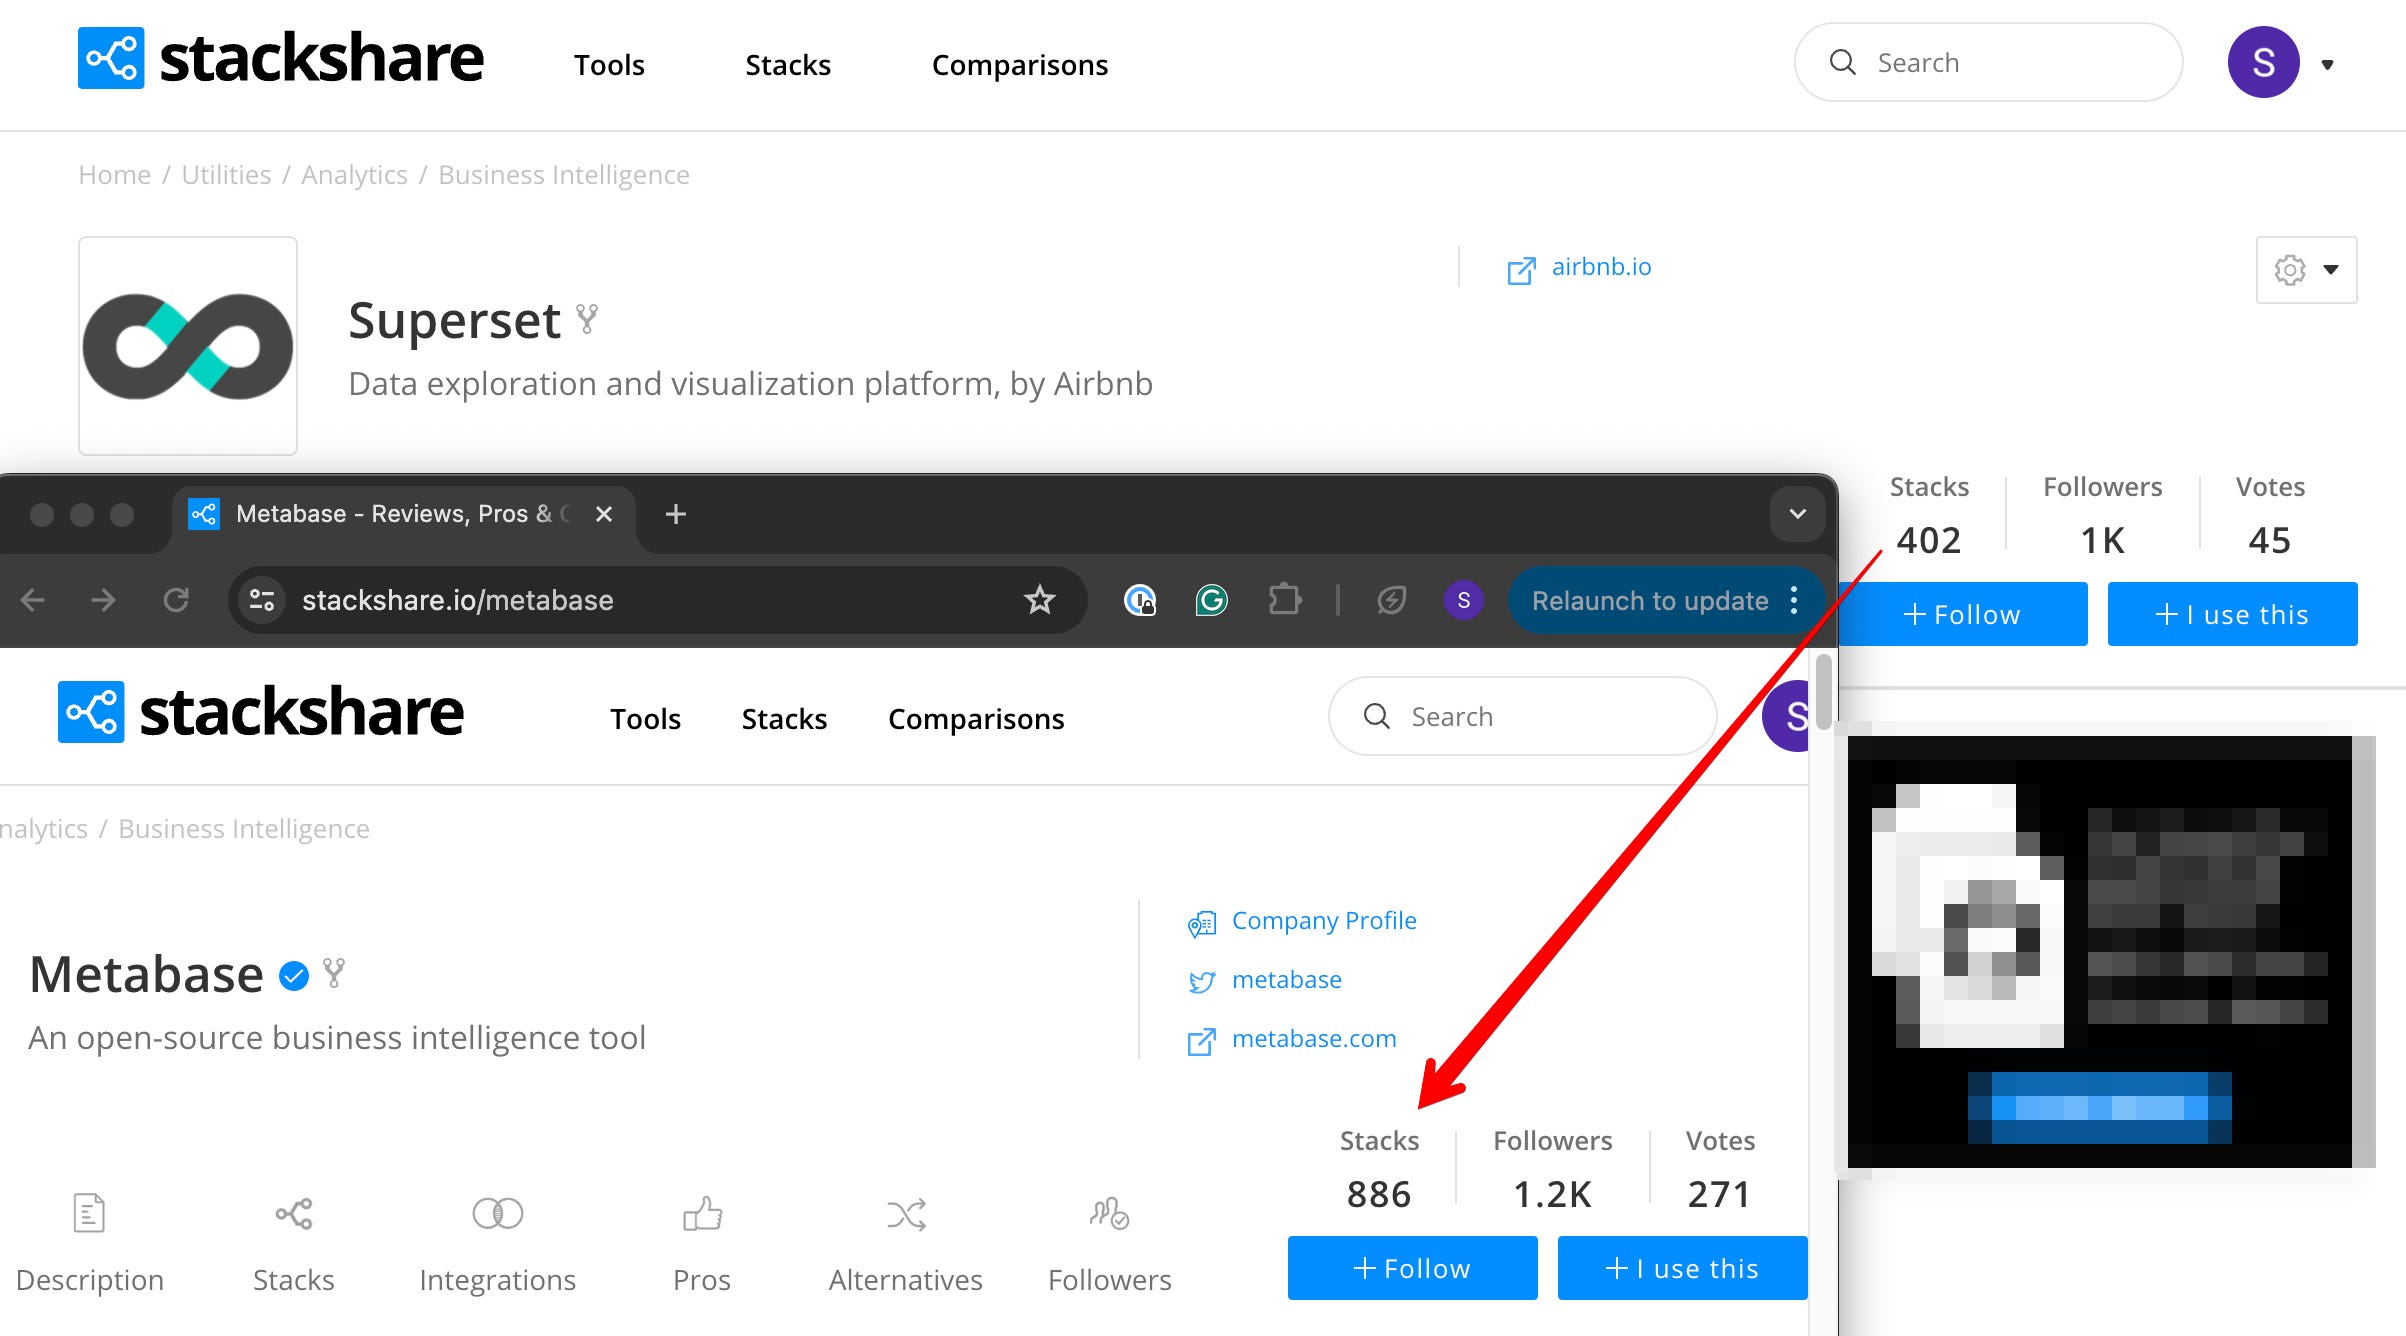The height and width of the screenshot is (1336, 2406).
Task: Open the Chrome profile S avatar
Action: click(x=1464, y=600)
